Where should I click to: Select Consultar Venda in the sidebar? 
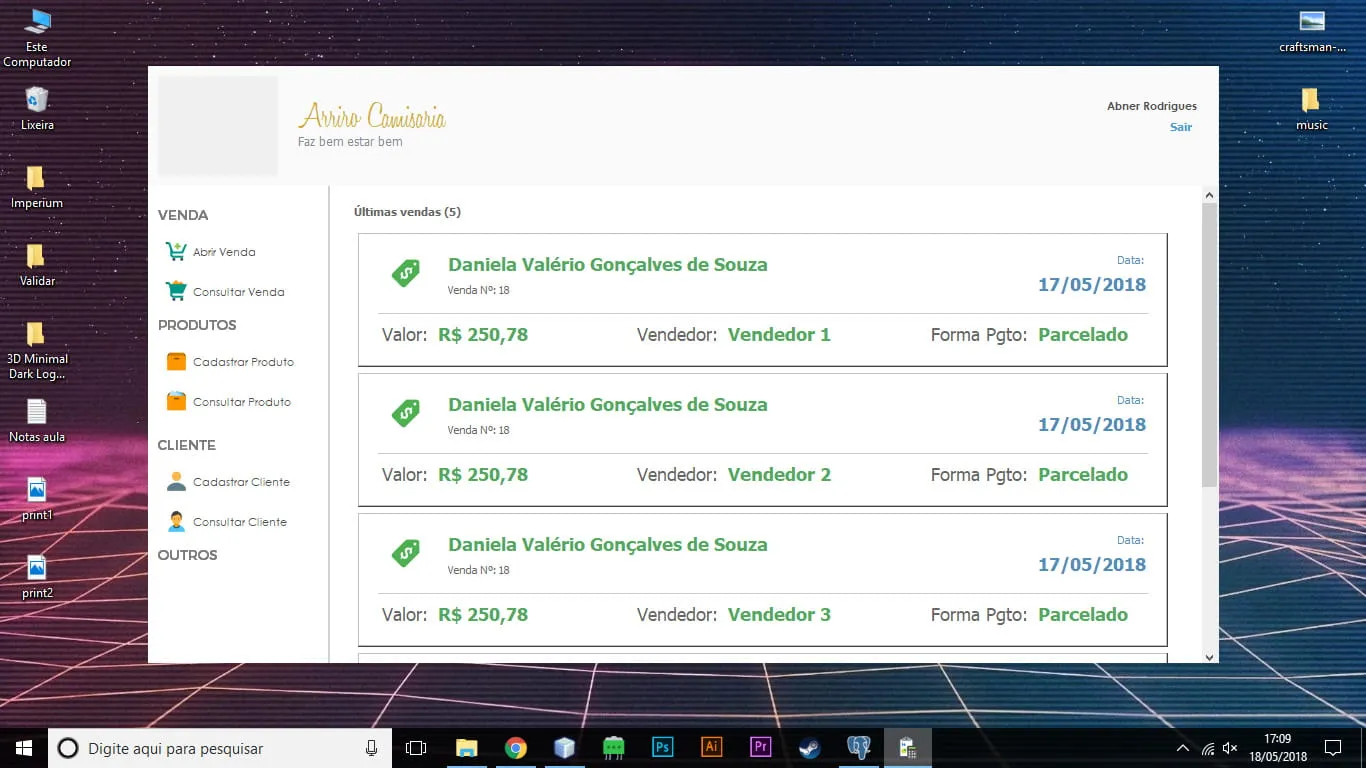click(x=239, y=292)
